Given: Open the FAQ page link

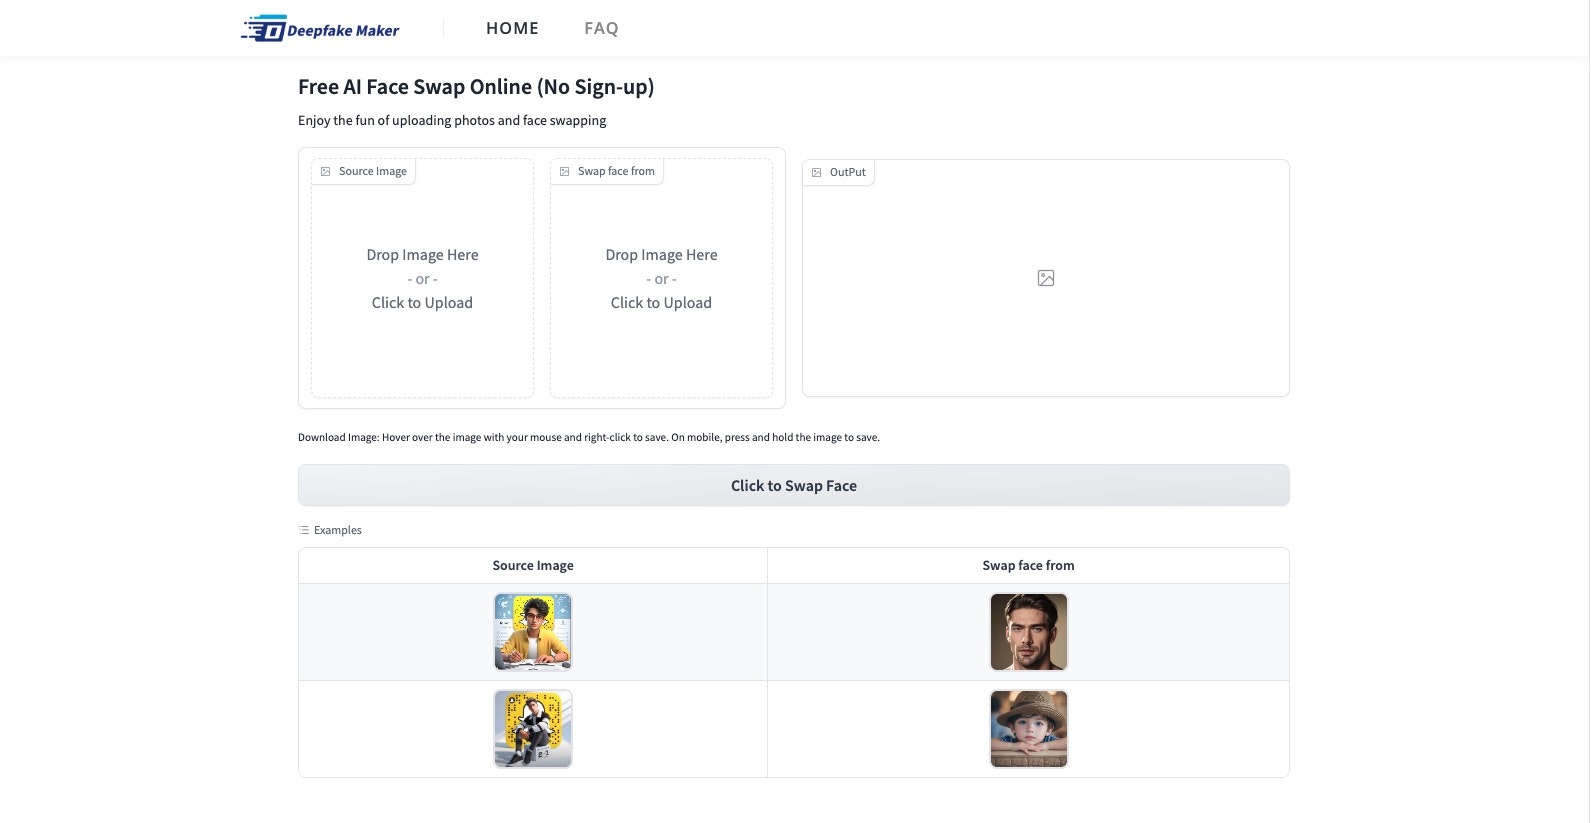Looking at the screenshot, I should [601, 29].
